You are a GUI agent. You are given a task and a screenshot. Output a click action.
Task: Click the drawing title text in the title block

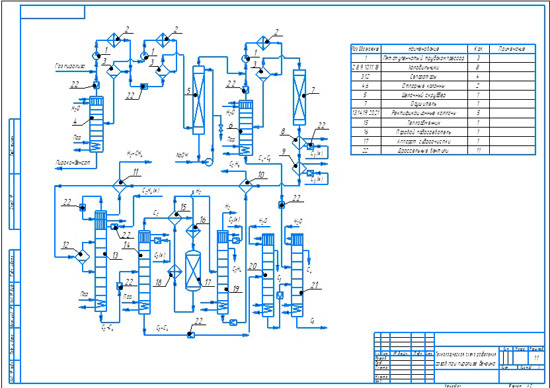466,359
